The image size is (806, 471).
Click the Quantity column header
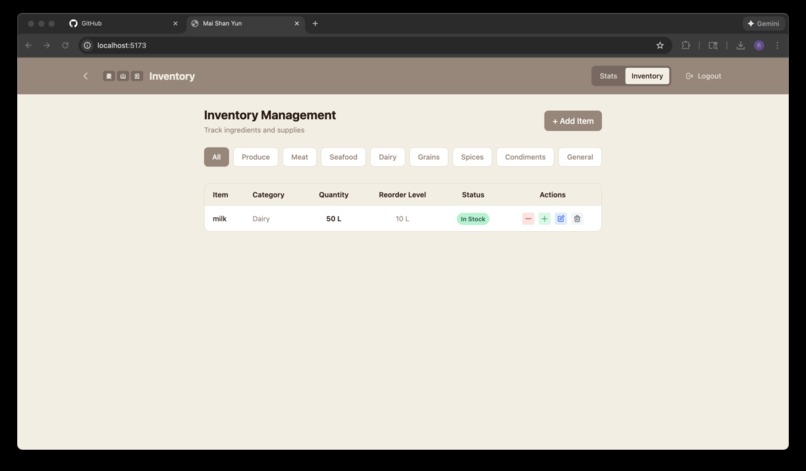pyautogui.click(x=334, y=194)
